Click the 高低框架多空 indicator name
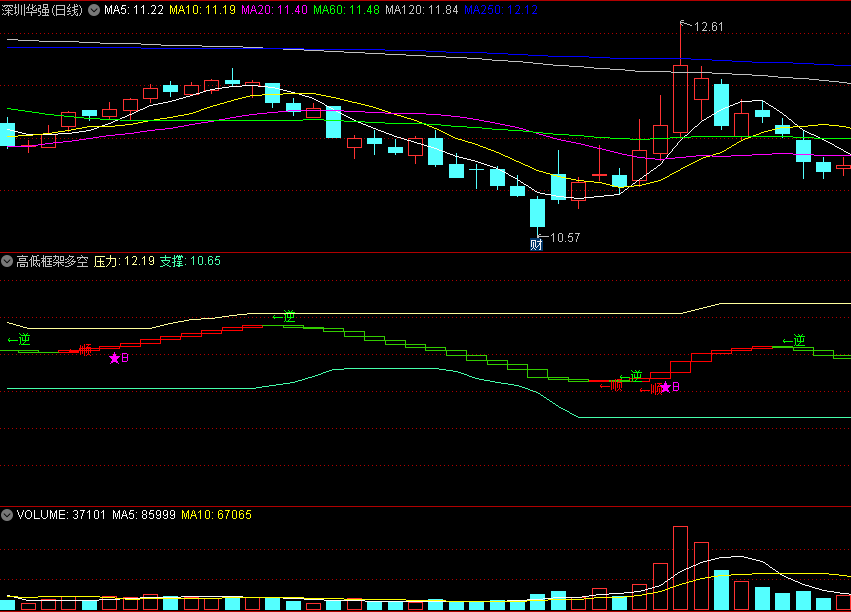The height and width of the screenshot is (612, 851). (52, 261)
